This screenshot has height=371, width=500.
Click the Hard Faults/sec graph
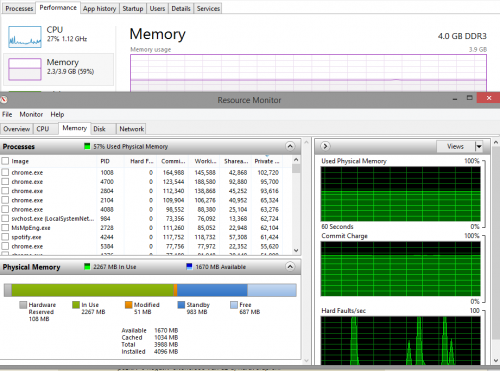pyautogui.click(x=401, y=340)
